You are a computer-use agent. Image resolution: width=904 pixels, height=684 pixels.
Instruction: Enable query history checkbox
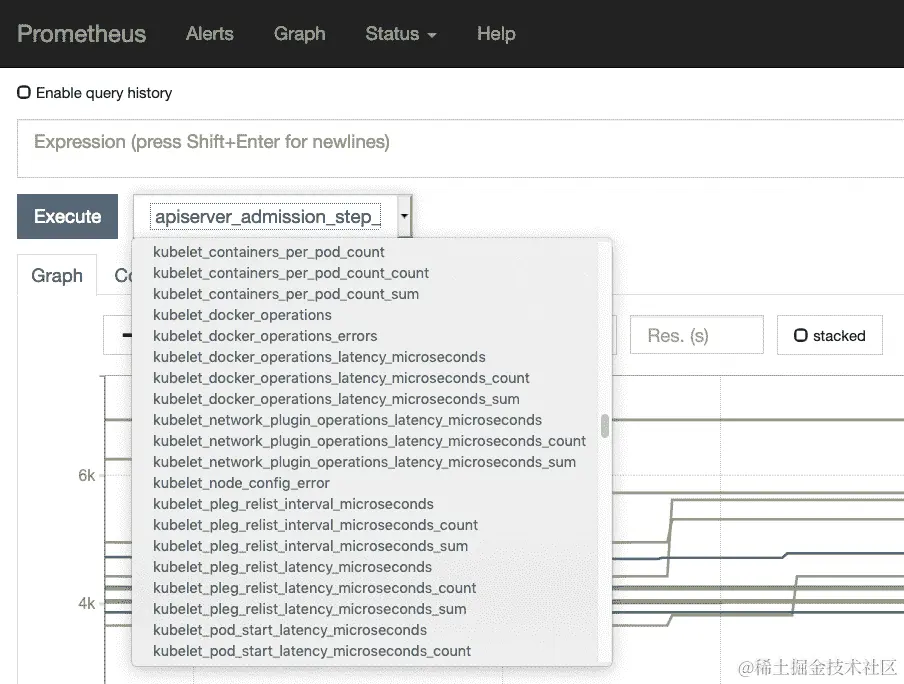tap(24, 92)
